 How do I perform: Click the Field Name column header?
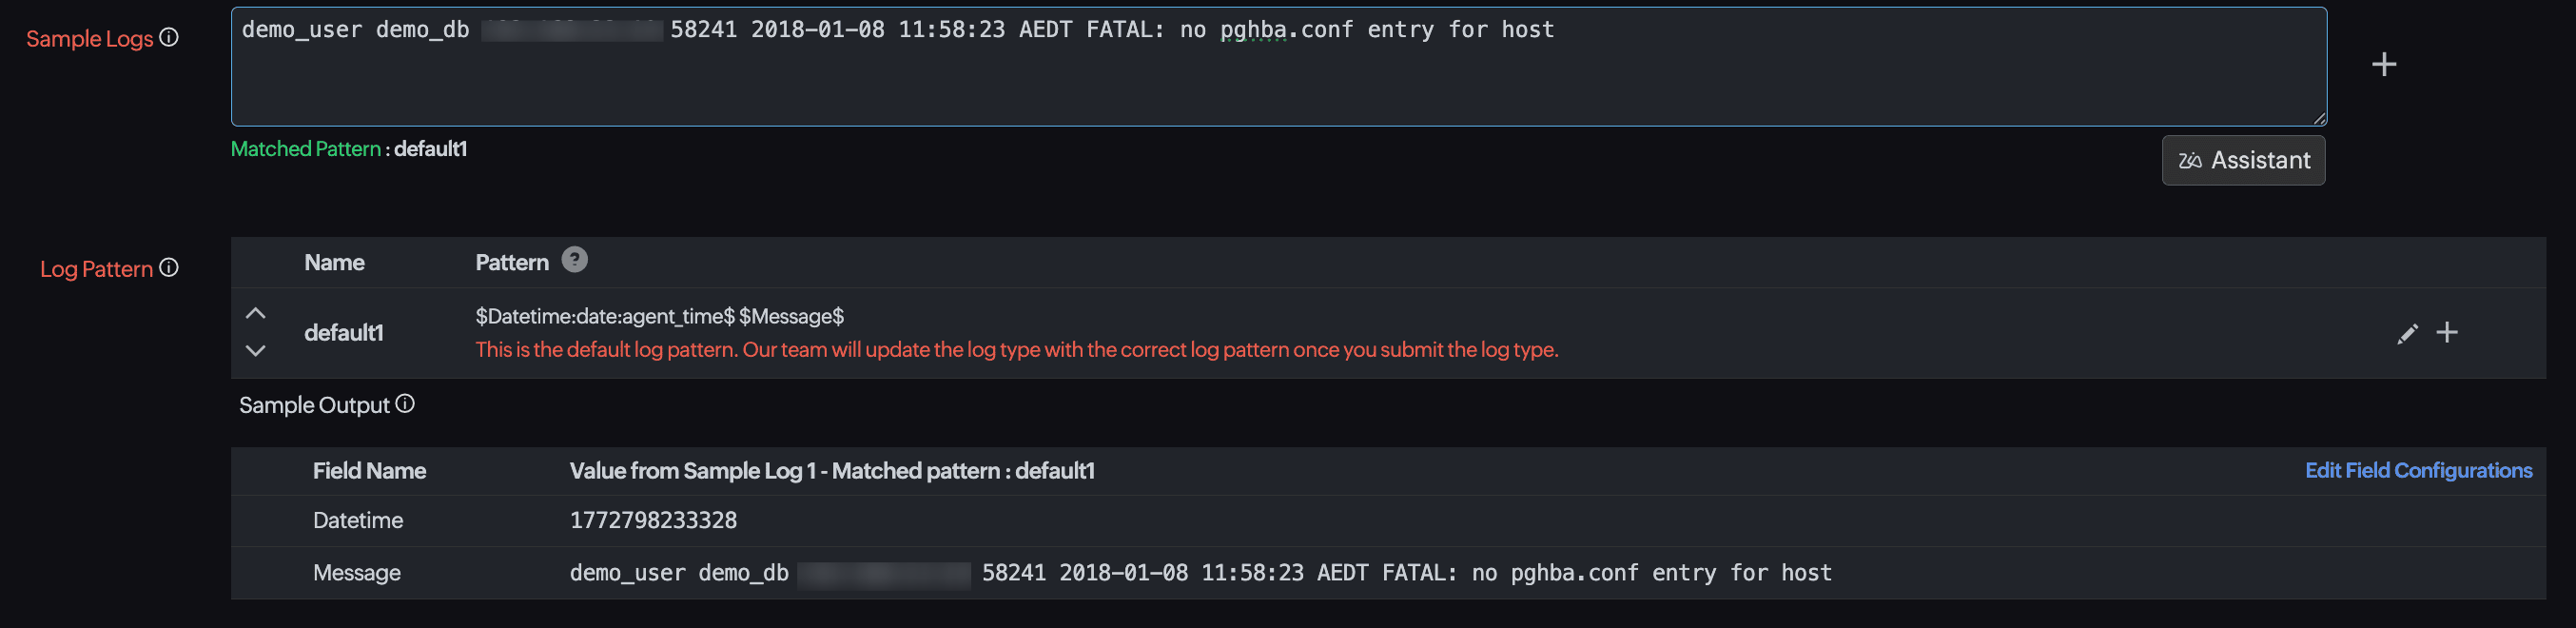click(369, 471)
